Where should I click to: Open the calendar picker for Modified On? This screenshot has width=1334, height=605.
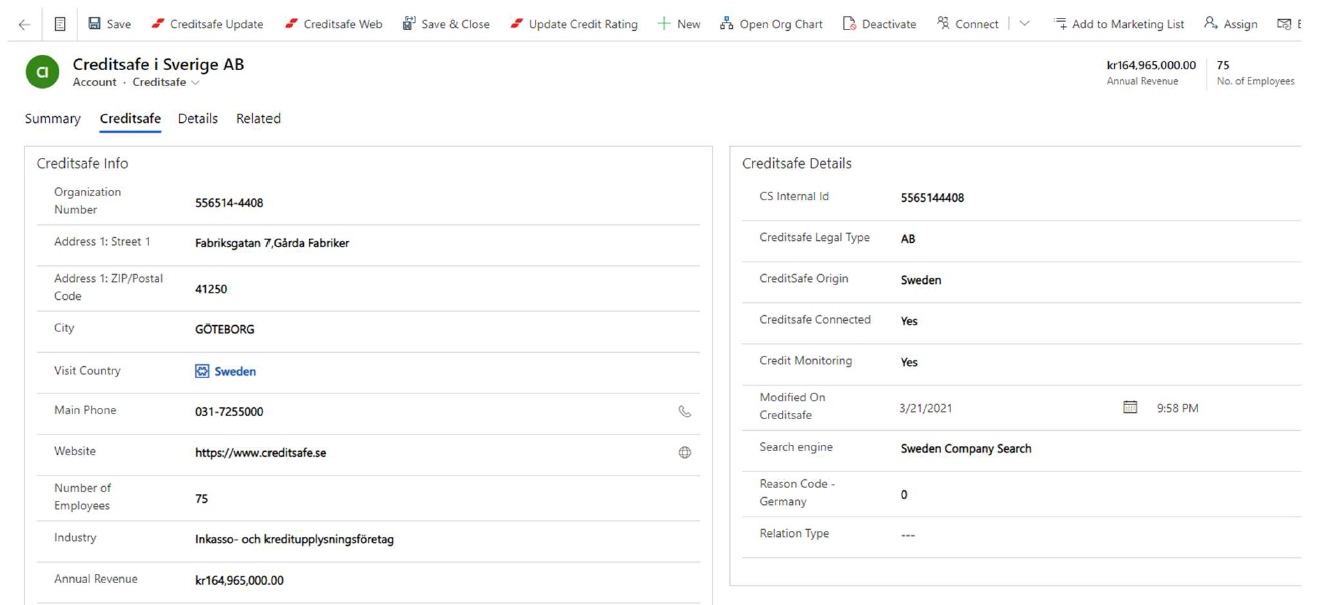[x=1130, y=408]
